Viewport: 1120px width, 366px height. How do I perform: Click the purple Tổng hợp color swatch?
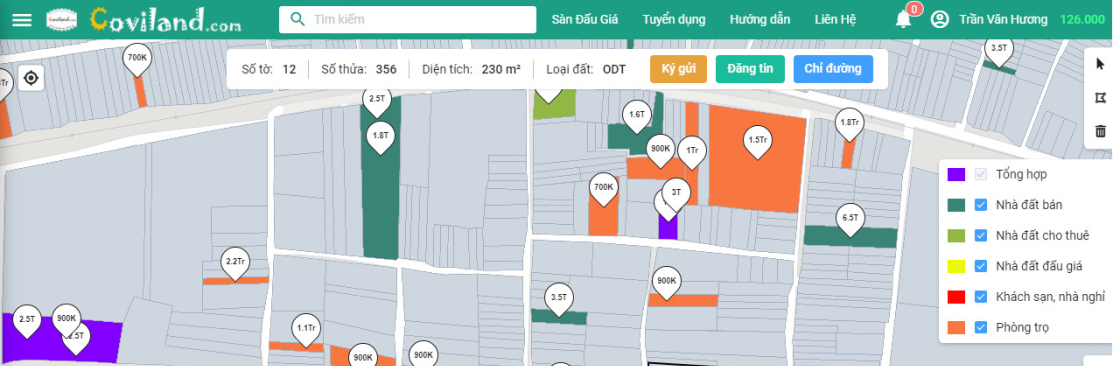(956, 174)
